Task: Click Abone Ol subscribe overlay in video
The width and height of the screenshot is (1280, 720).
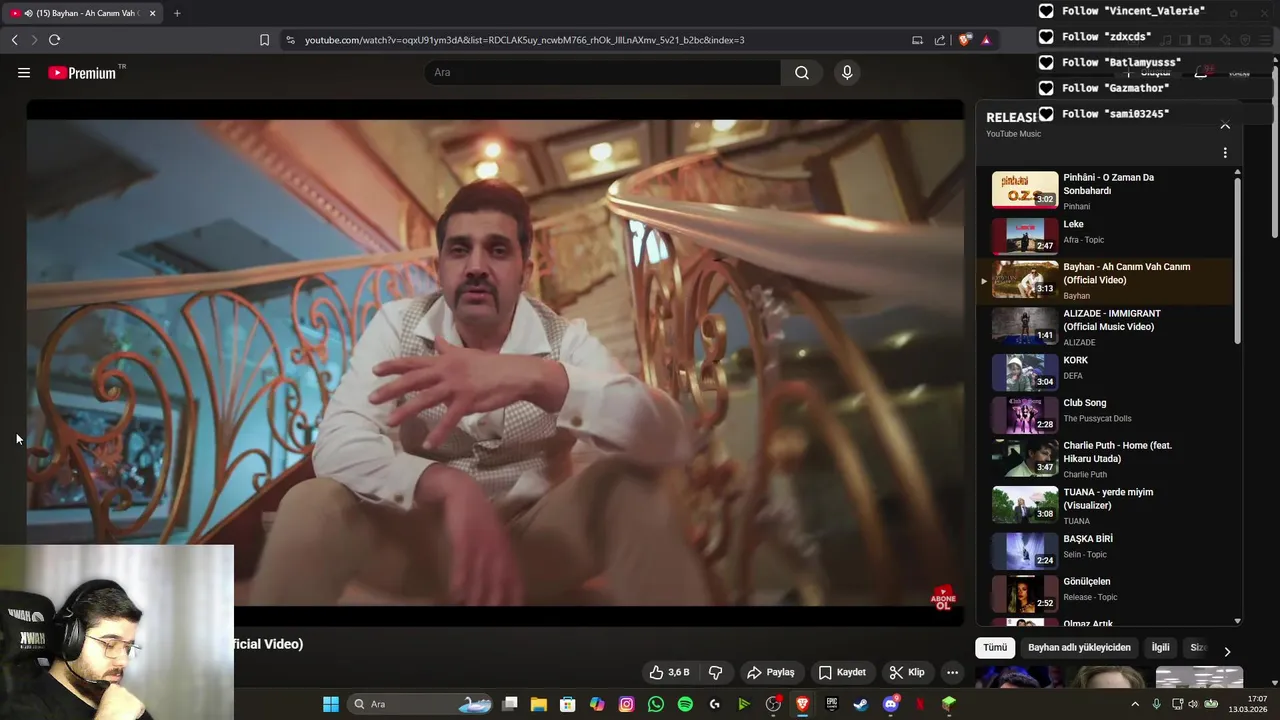Action: pyautogui.click(x=943, y=598)
